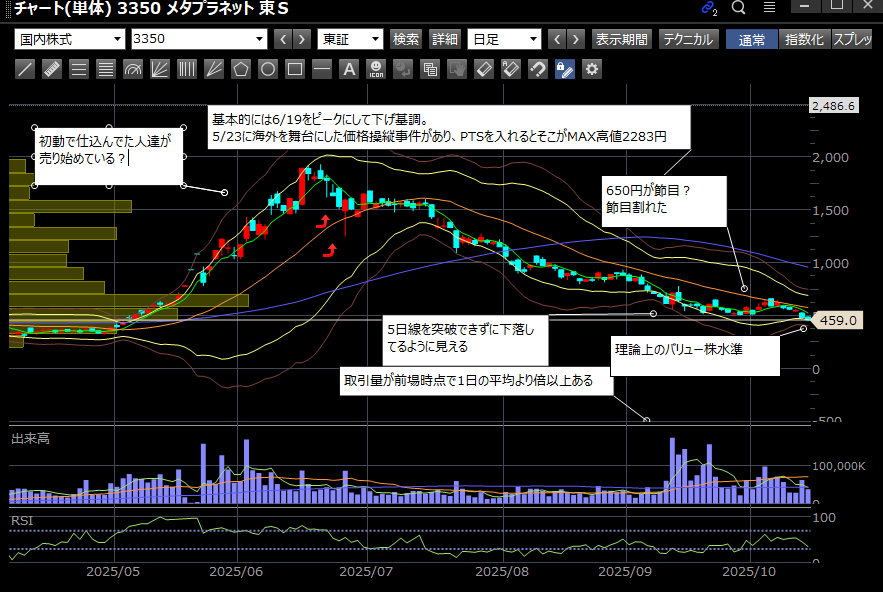Switch to next timeframe arrow
Screen dimensions: 883x592
coord(576,39)
